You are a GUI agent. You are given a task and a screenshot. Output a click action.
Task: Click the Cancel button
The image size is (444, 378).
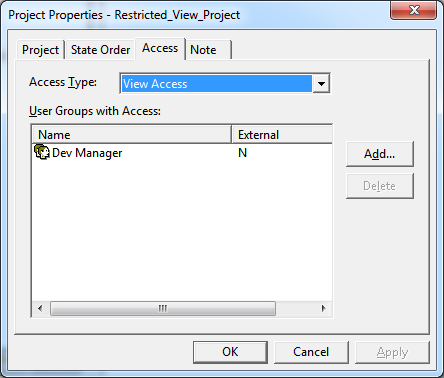point(311,352)
